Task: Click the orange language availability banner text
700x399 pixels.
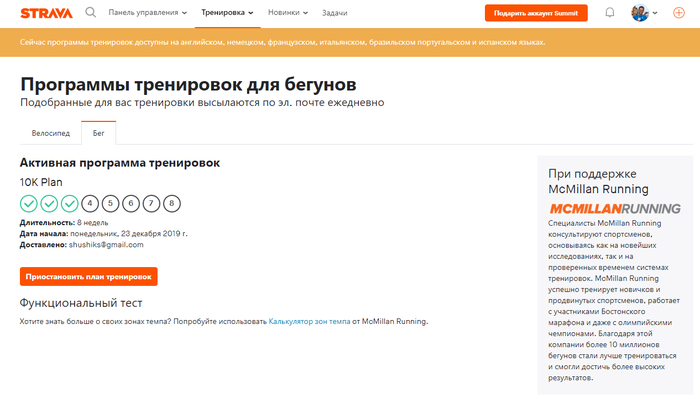Action: point(283,42)
